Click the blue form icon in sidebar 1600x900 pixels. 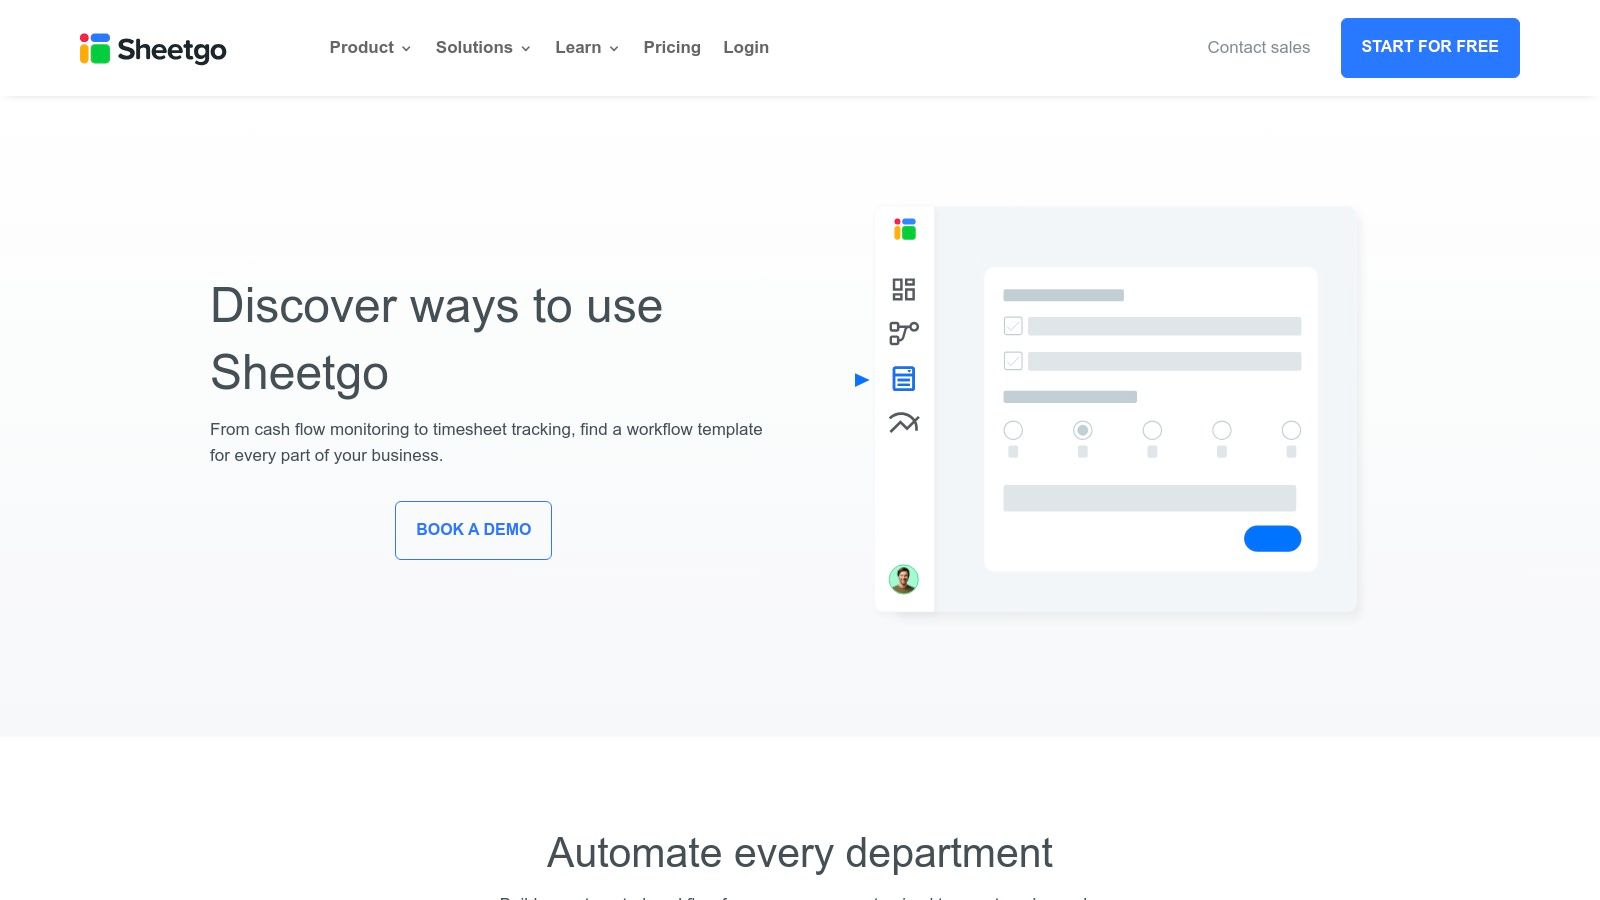tap(903, 378)
